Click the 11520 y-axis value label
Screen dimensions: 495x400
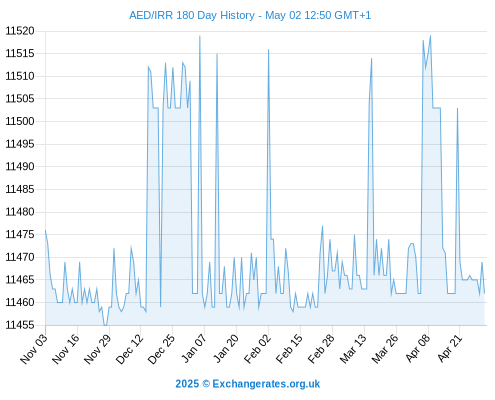(20, 31)
